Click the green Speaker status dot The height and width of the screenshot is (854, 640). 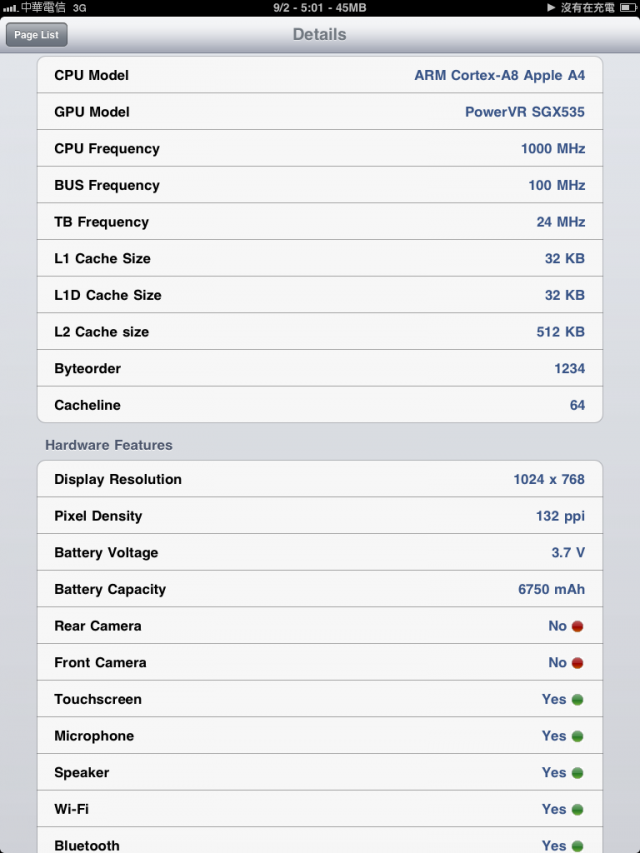tap(577, 773)
